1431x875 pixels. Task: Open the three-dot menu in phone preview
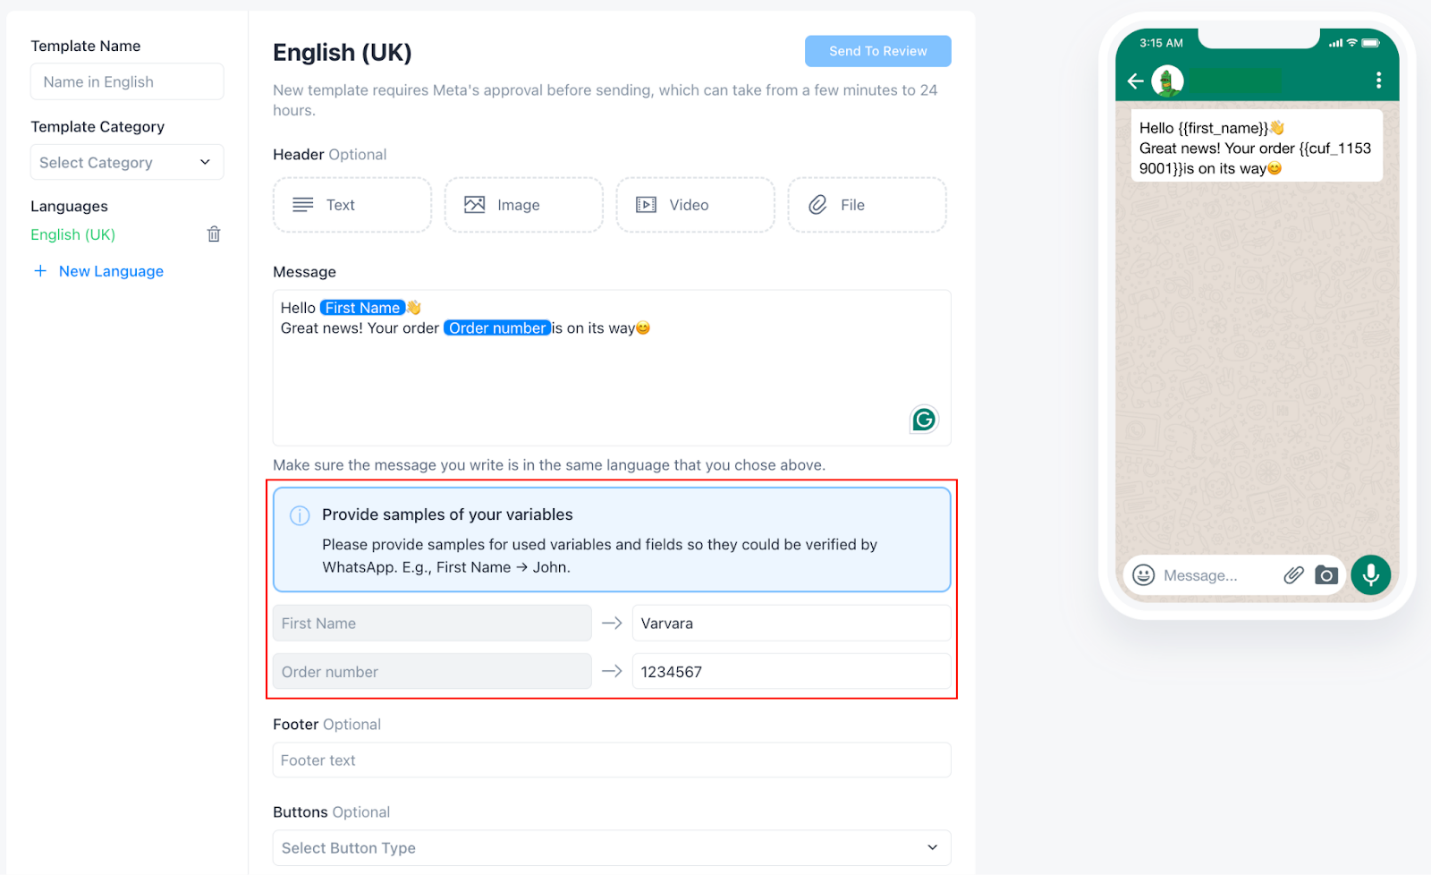click(1378, 80)
